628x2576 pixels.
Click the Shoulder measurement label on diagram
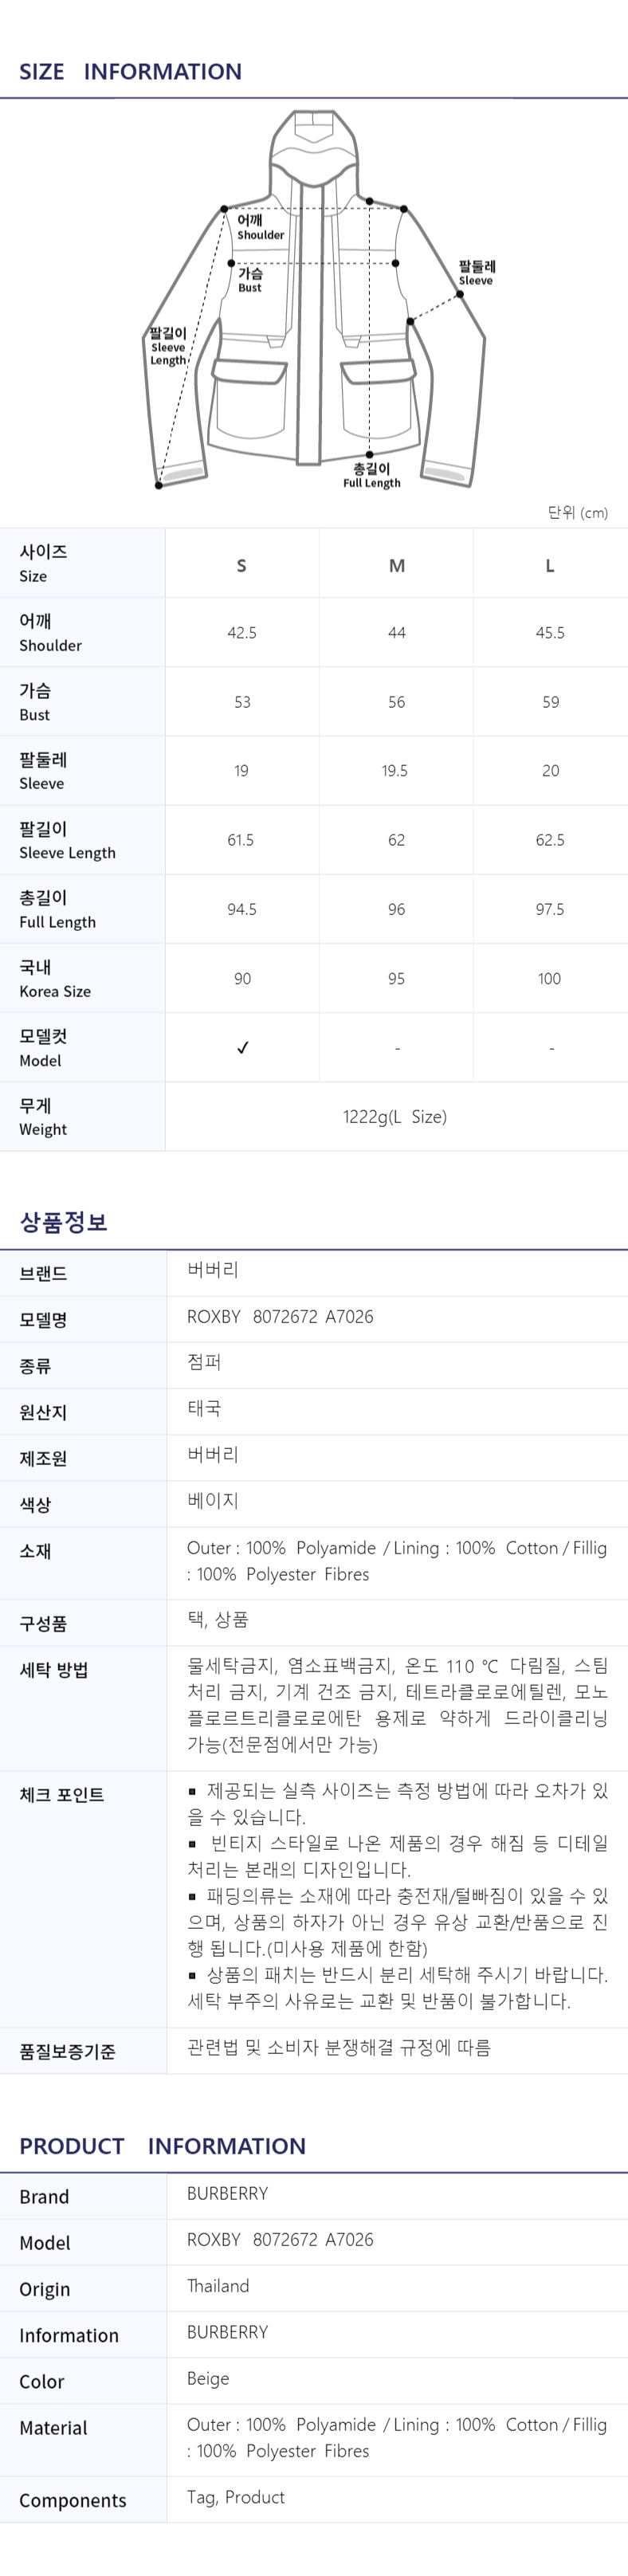point(260,227)
